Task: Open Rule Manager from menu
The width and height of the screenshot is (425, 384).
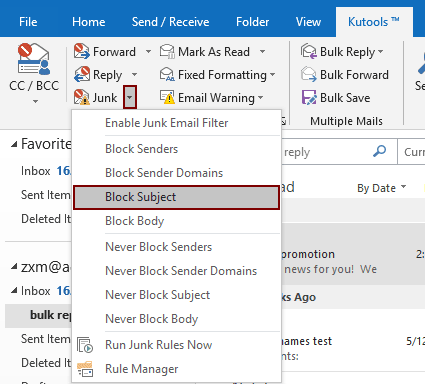Action: (177, 369)
